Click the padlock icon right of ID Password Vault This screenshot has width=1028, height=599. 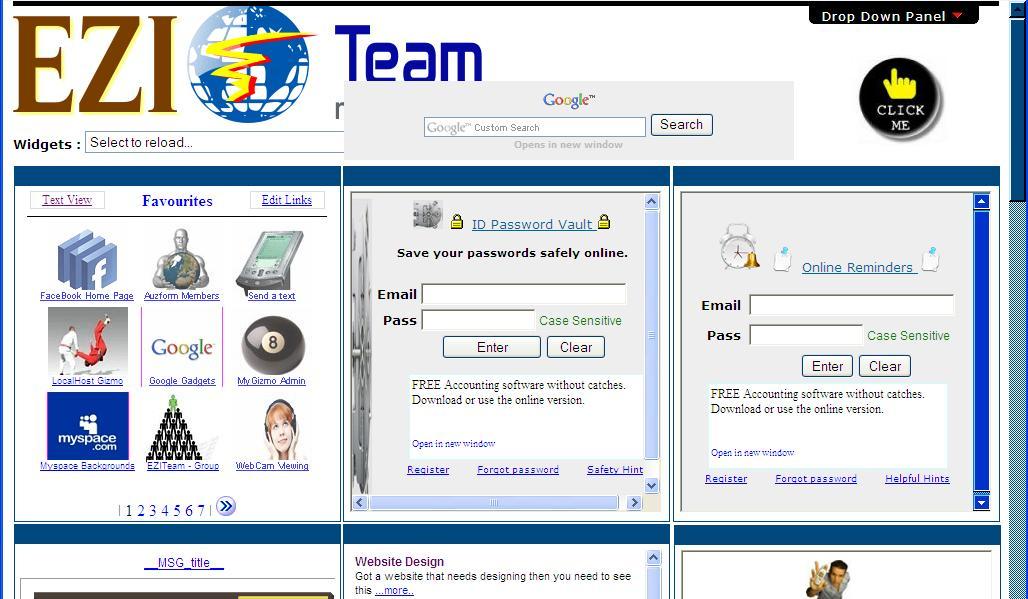pos(604,222)
